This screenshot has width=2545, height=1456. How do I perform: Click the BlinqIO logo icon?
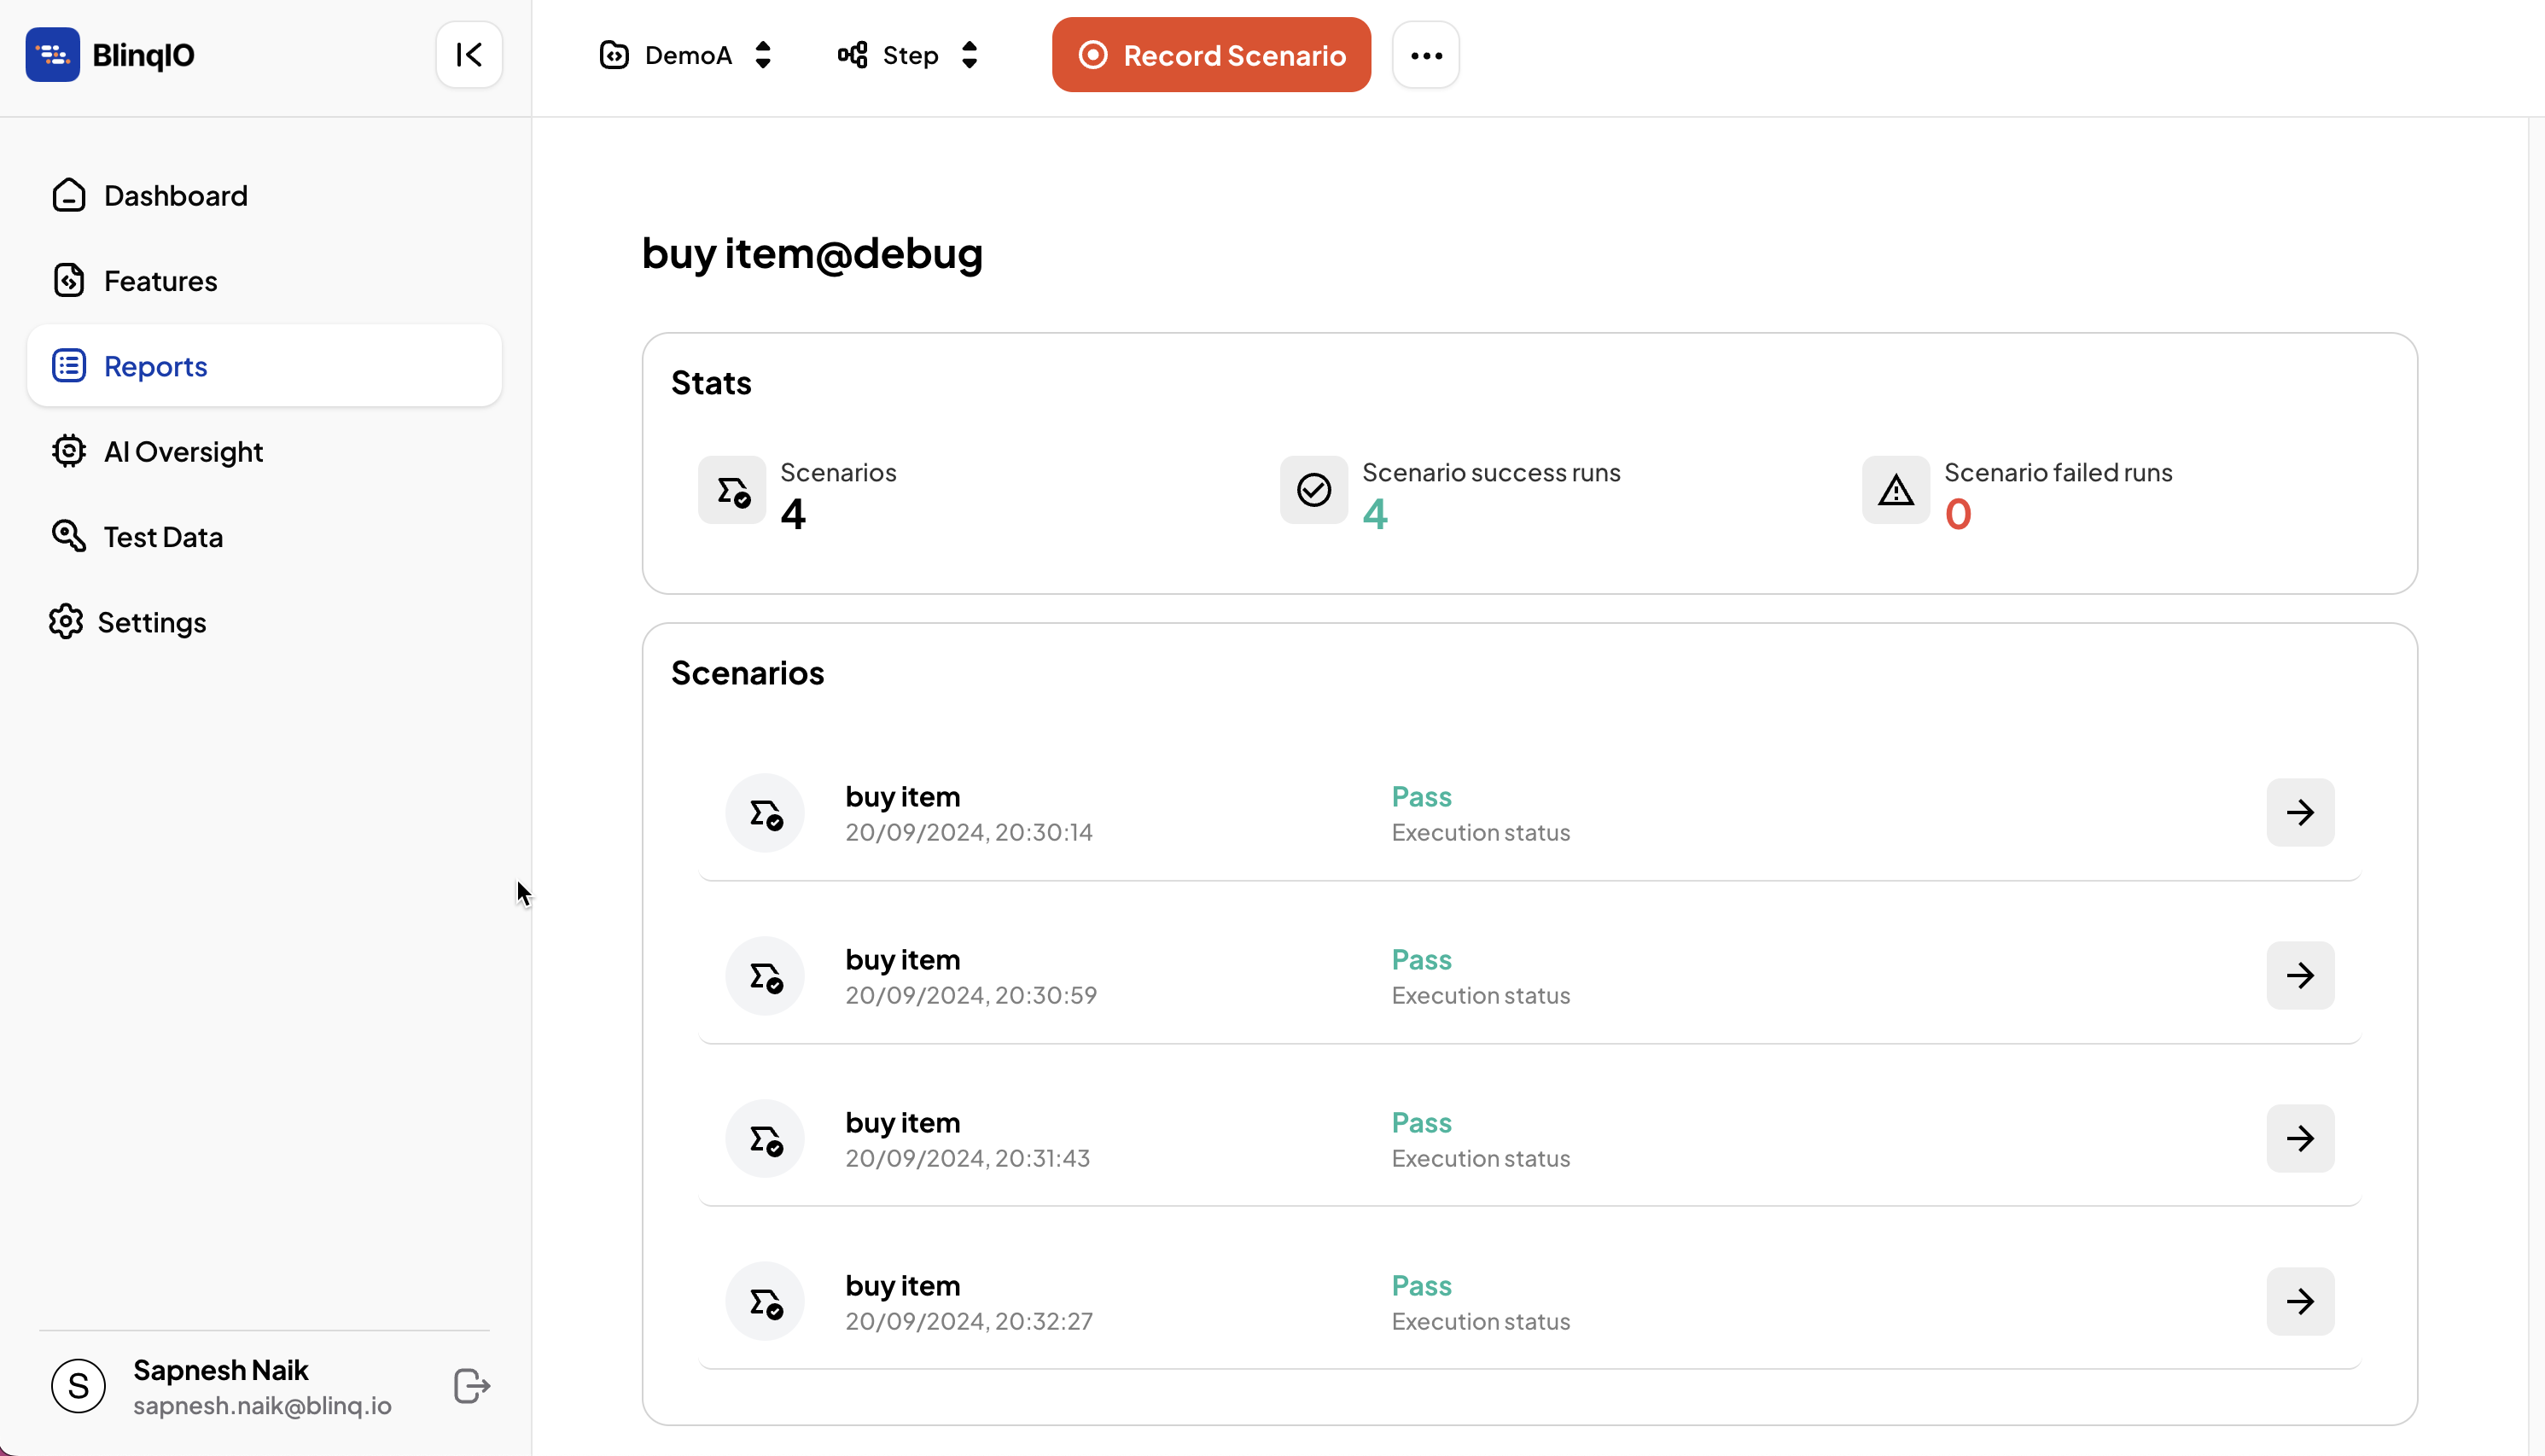point(52,55)
